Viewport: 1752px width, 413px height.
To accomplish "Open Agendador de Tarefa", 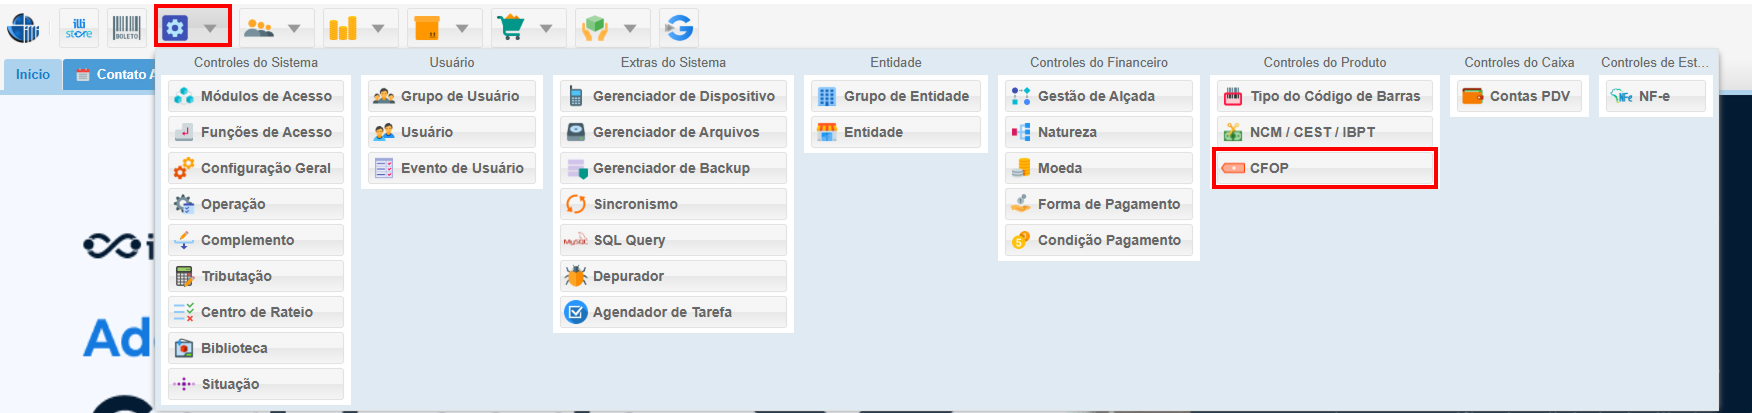I will pyautogui.click(x=673, y=312).
